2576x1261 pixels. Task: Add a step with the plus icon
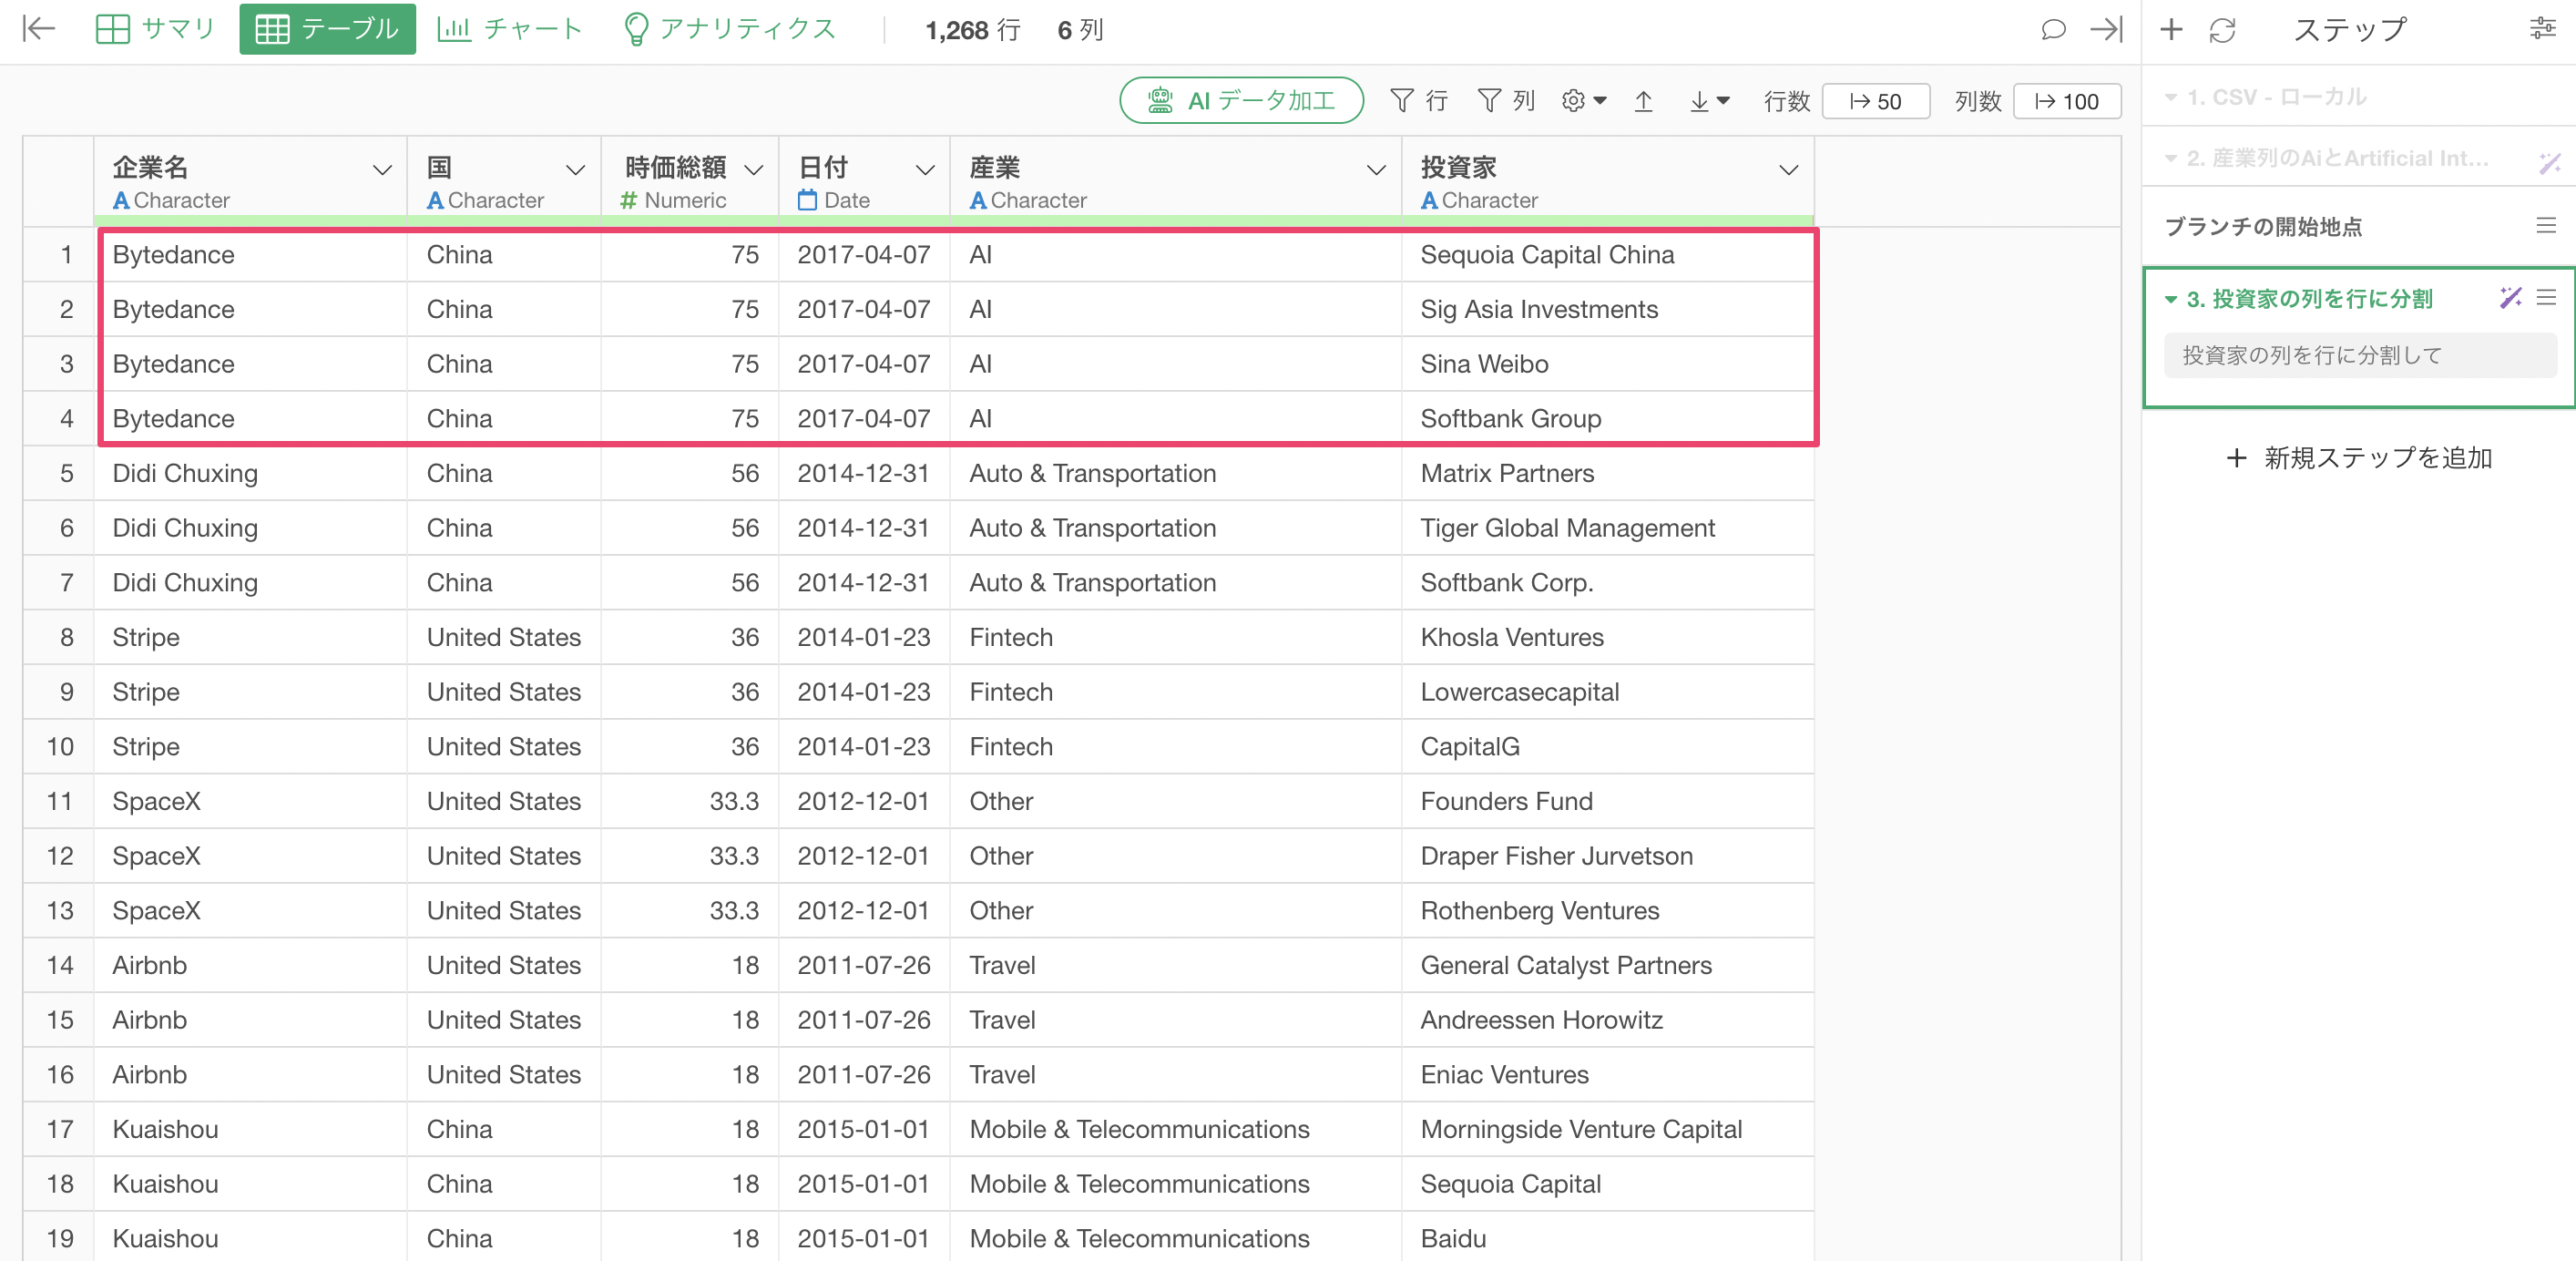point(2170,29)
